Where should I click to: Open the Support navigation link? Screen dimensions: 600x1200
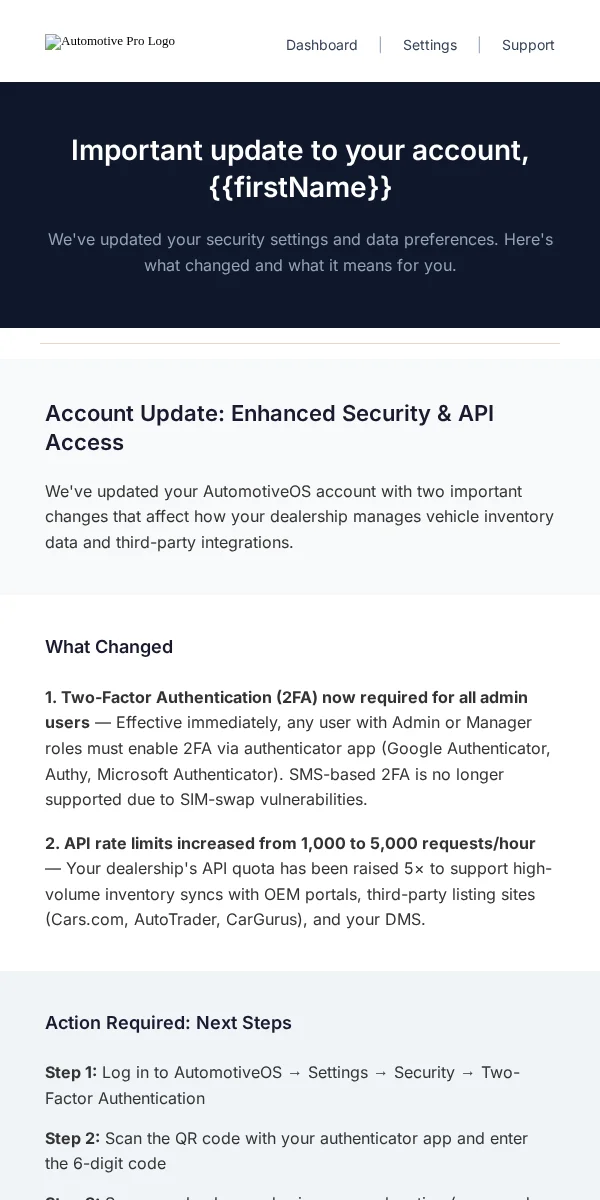528,45
